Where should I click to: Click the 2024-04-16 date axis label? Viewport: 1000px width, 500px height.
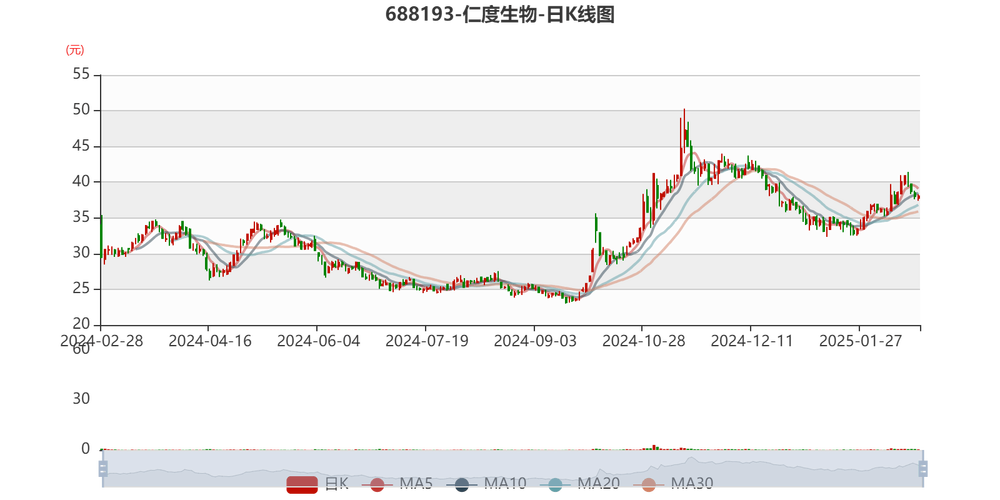tap(210, 341)
